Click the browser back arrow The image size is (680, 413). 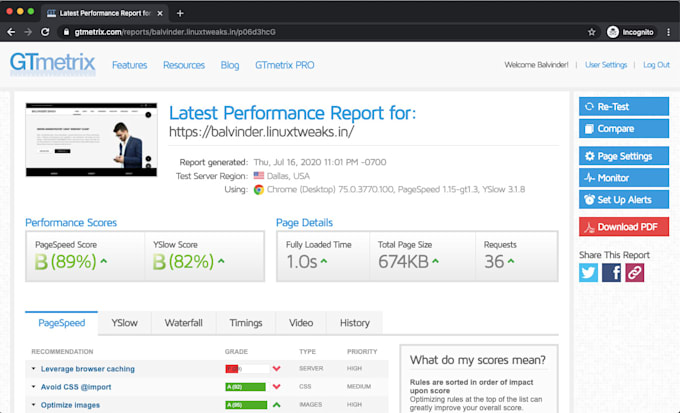[11, 32]
